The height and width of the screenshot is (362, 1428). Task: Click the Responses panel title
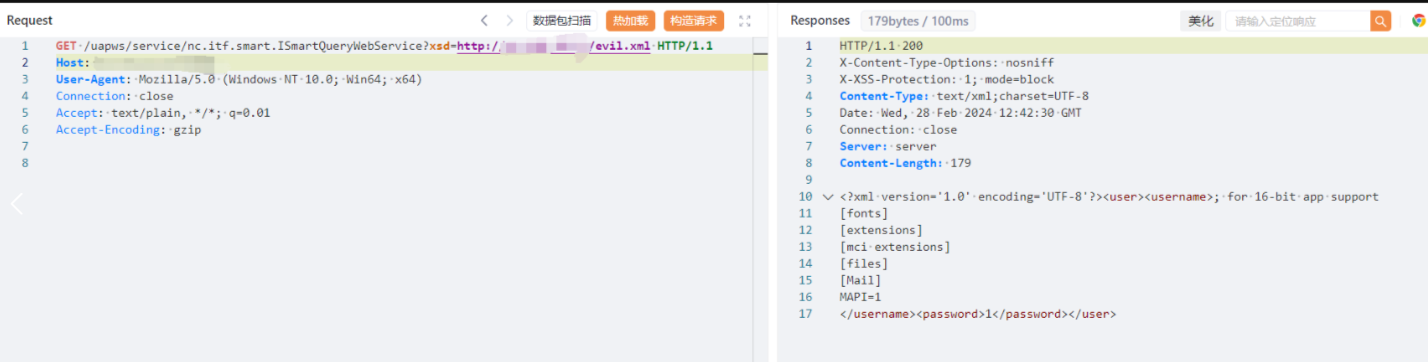pos(820,21)
